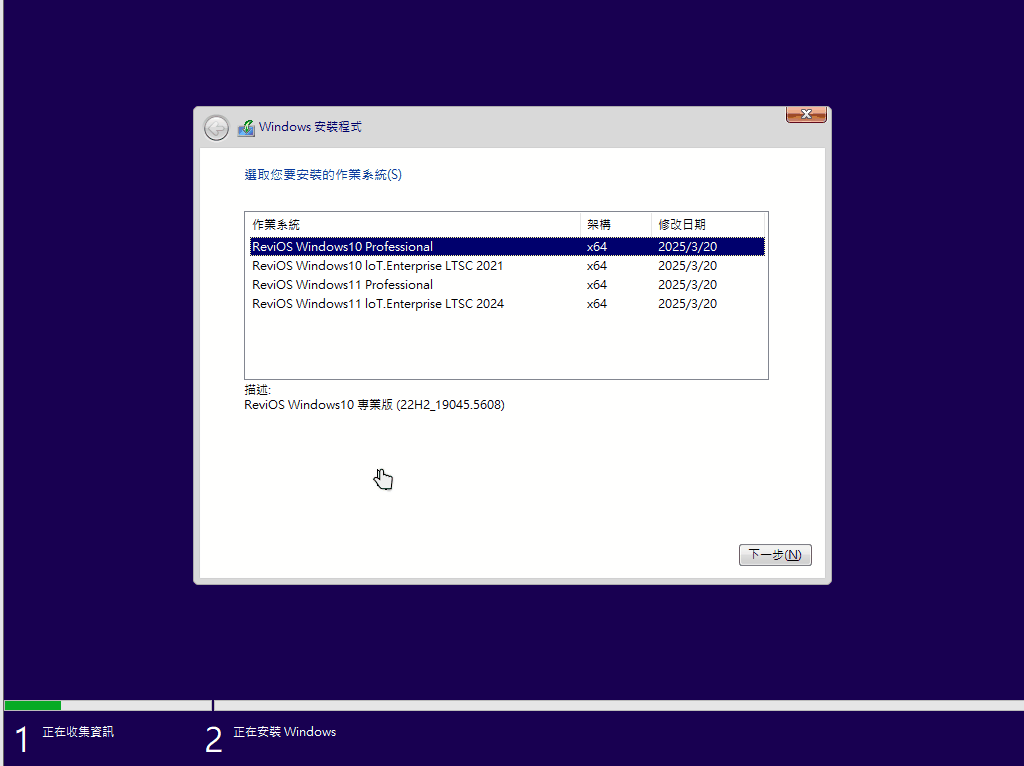Sort by 修改日期 column header
Image resolution: width=1024 pixels, height=766 pixels.
pos(708,225)
